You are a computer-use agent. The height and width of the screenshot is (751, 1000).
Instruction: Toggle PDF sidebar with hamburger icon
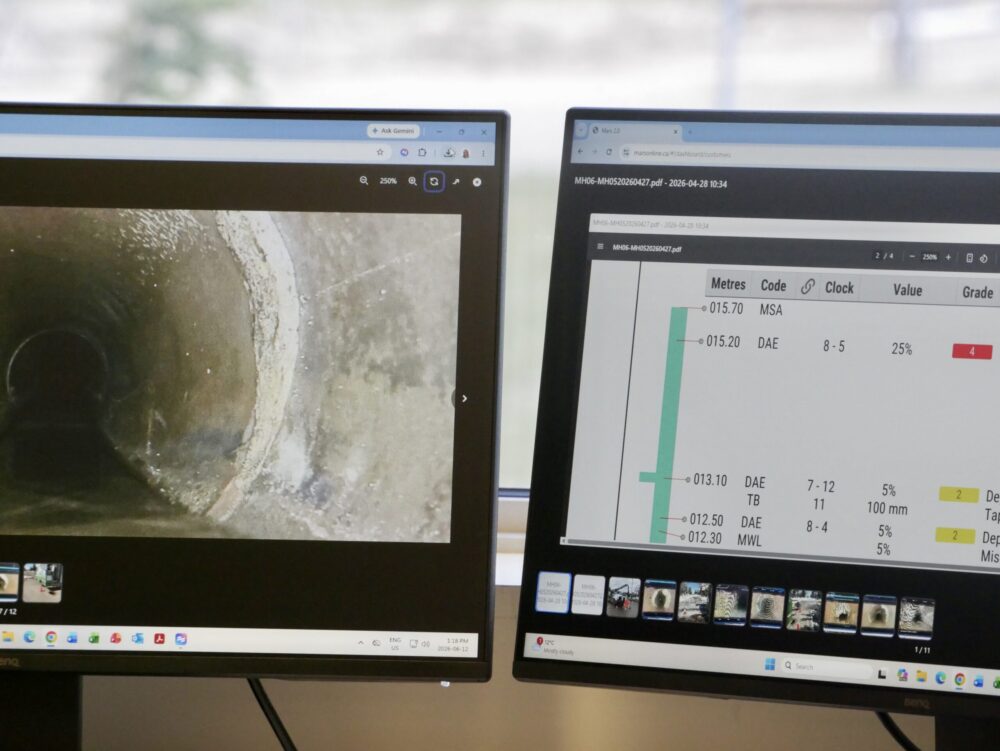tap(600, 246)
